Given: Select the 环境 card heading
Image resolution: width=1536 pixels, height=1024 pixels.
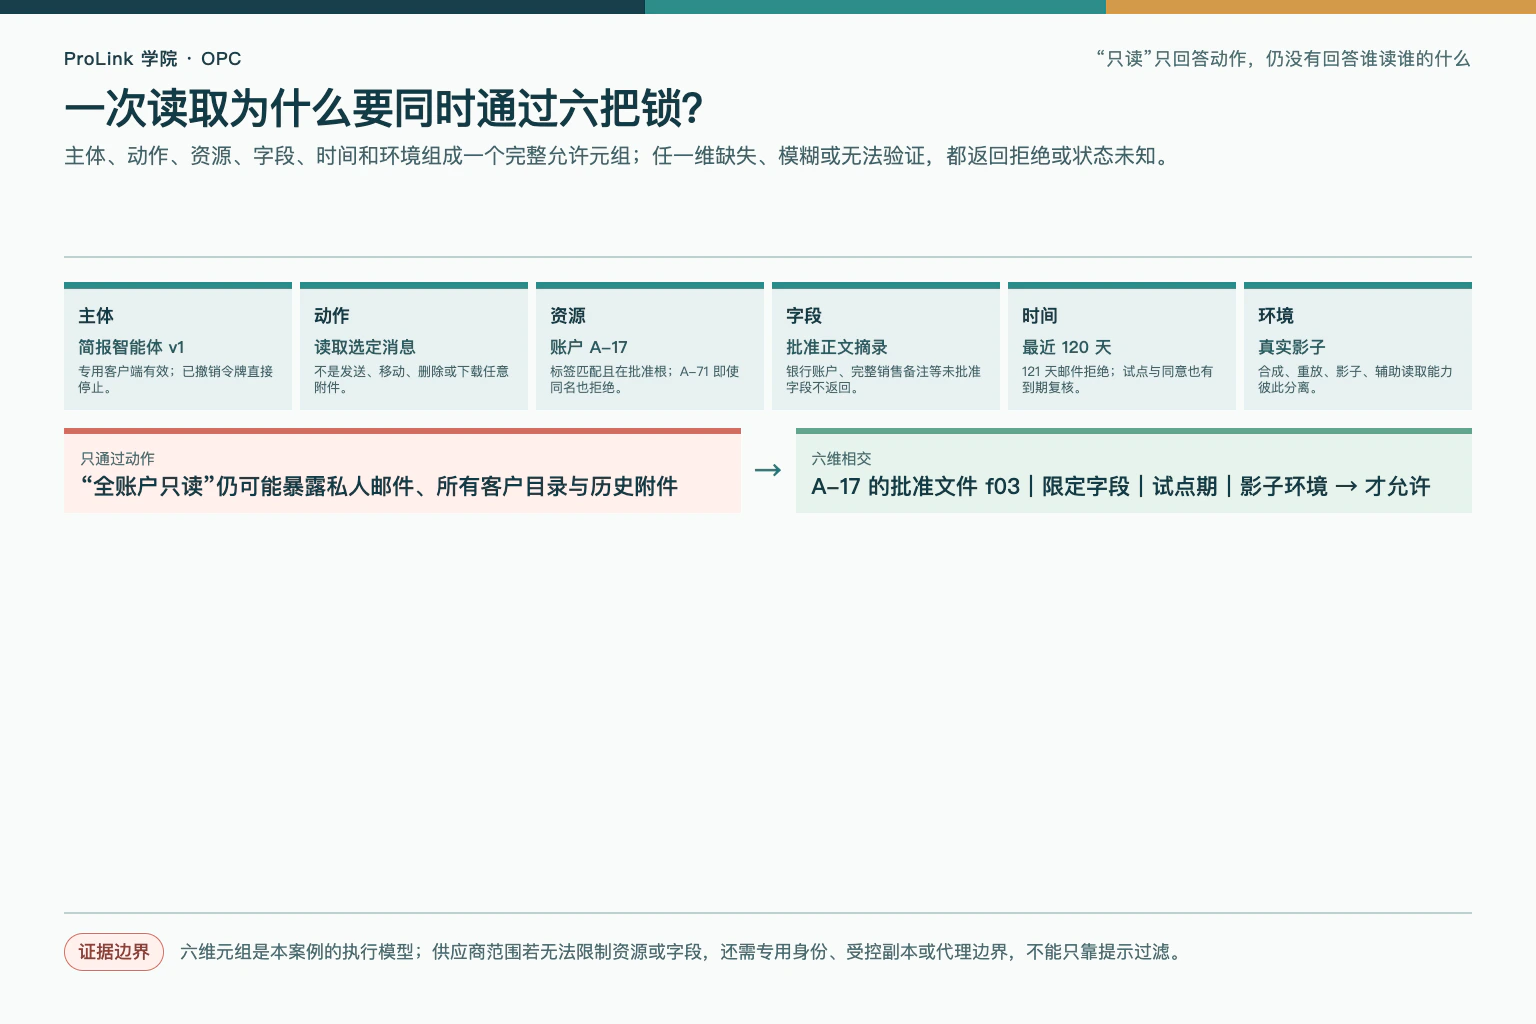Looking at the screenshot, I should click(1276, 316).
